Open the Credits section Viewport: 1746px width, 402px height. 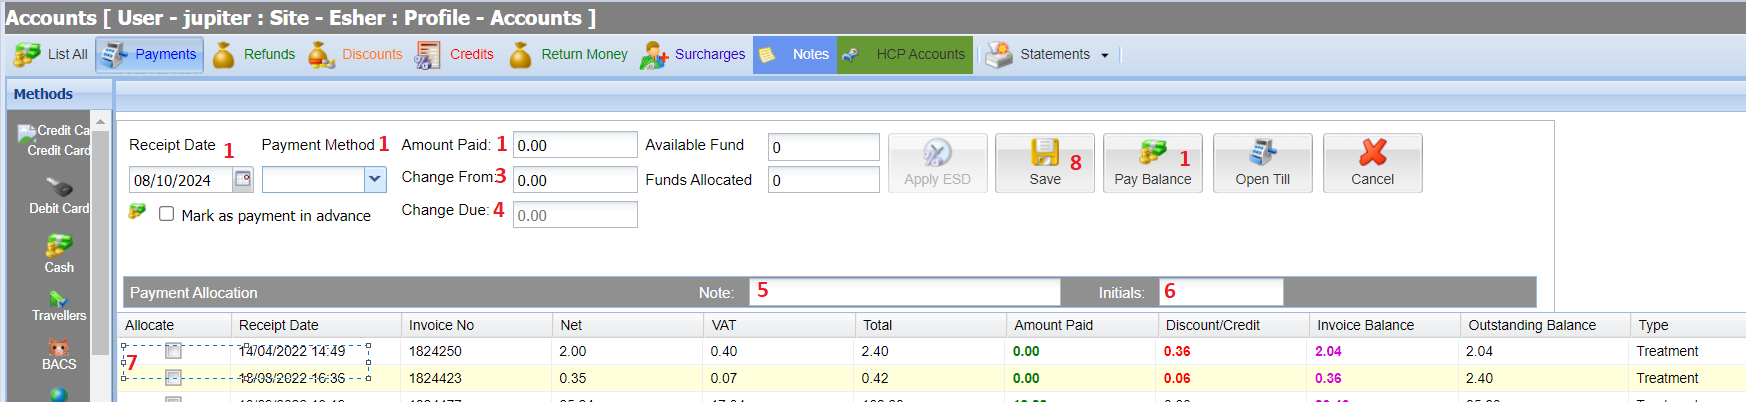pyautogui.click(x=455, y=55)
